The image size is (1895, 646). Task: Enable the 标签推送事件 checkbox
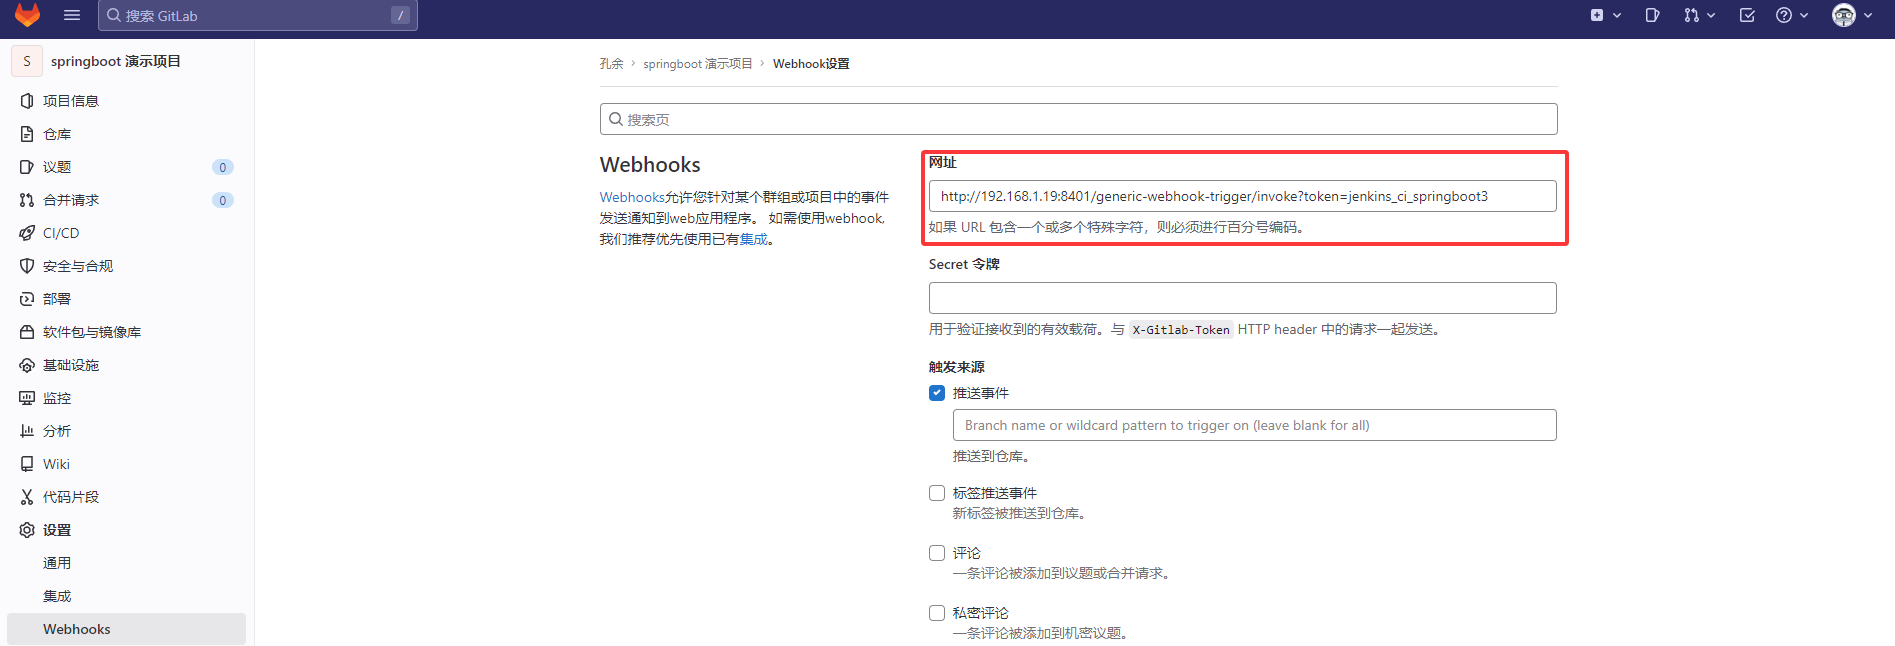point(937,493)
